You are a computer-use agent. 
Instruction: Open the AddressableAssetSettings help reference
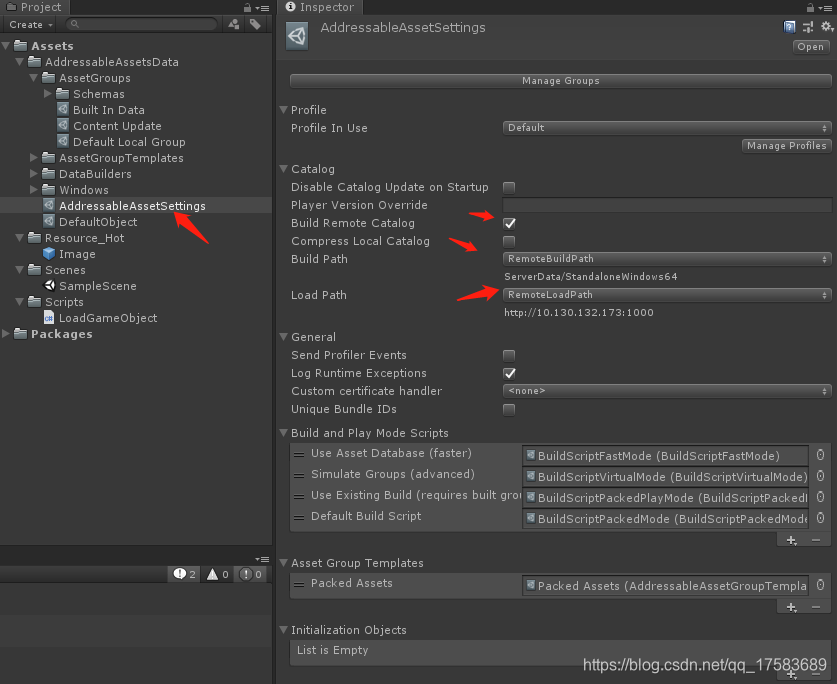(x=789, y=26)
